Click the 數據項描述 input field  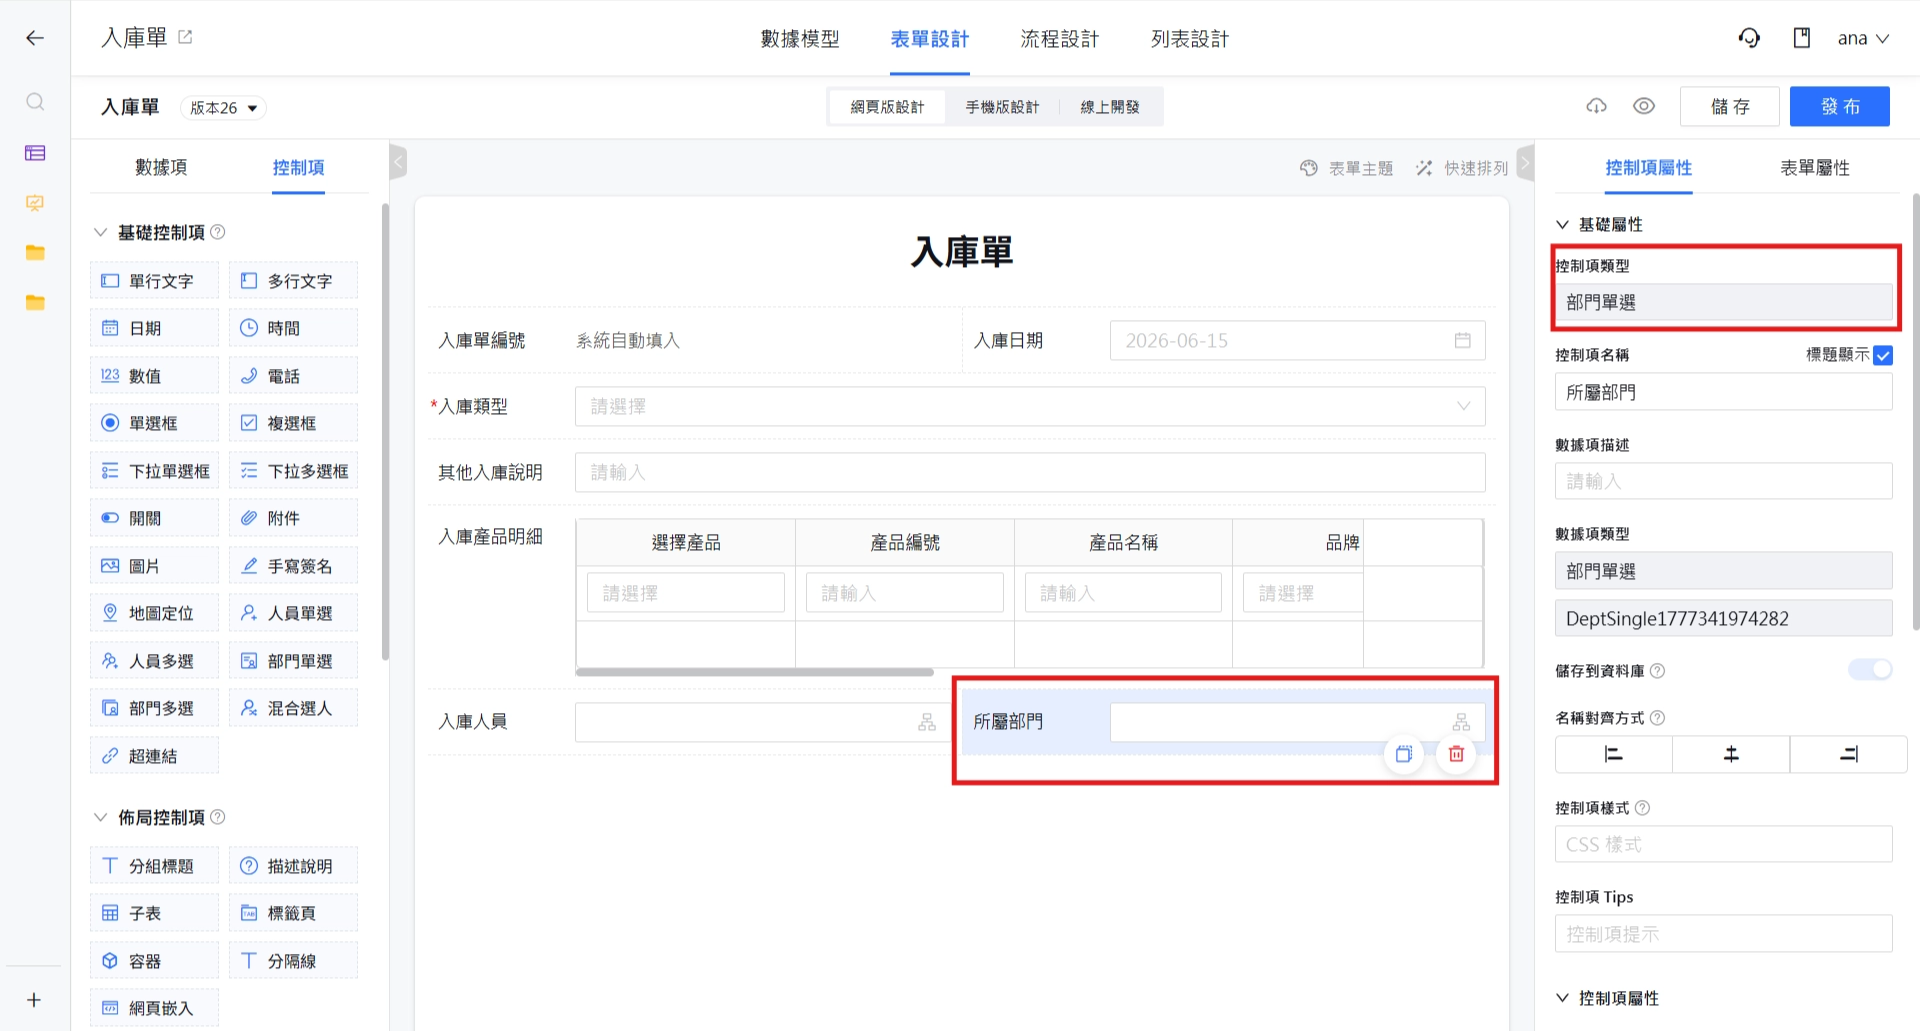pos(1723,481)
